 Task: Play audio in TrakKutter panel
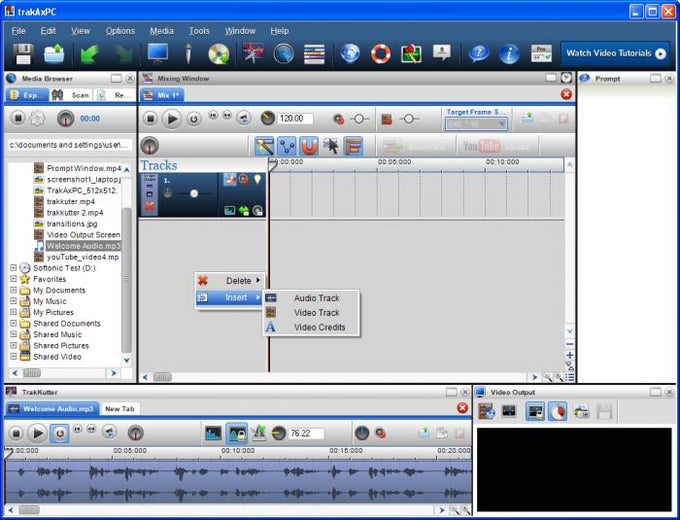(37, 433)
